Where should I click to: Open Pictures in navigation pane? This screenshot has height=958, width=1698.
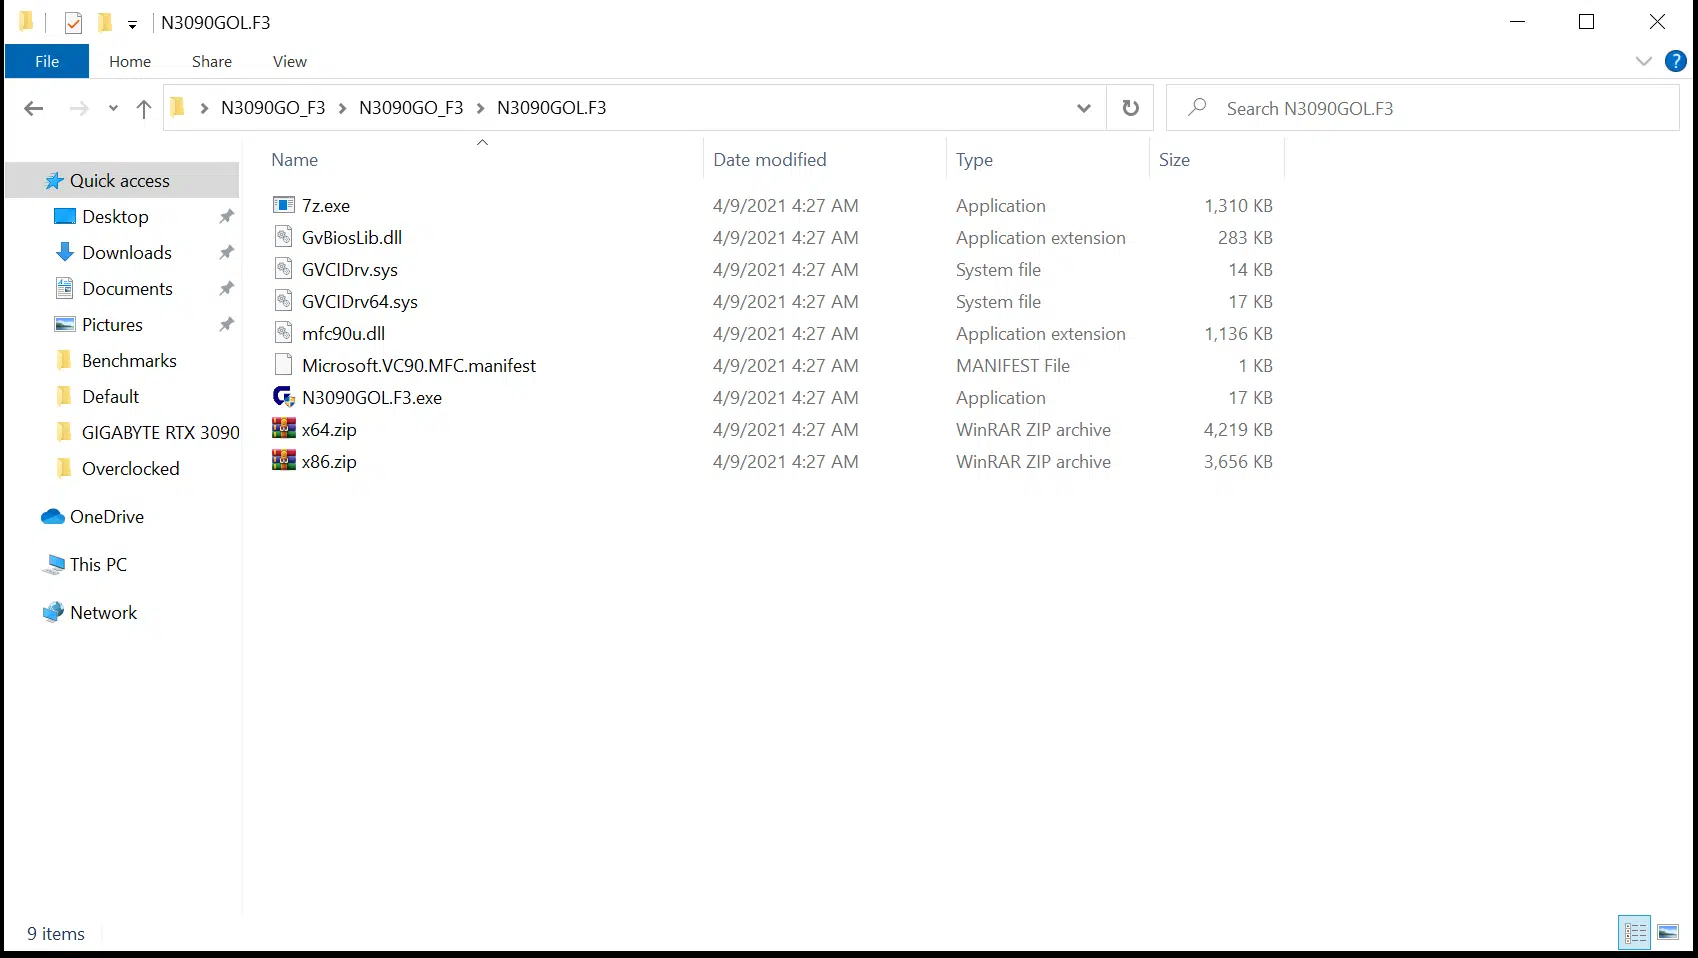coord(112,325)
